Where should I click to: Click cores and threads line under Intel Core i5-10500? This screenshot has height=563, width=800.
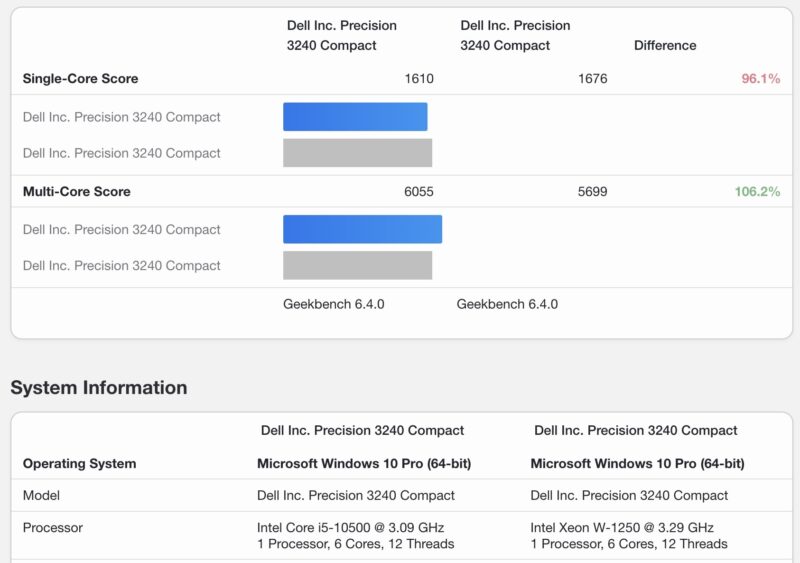[x=355, y=544]
